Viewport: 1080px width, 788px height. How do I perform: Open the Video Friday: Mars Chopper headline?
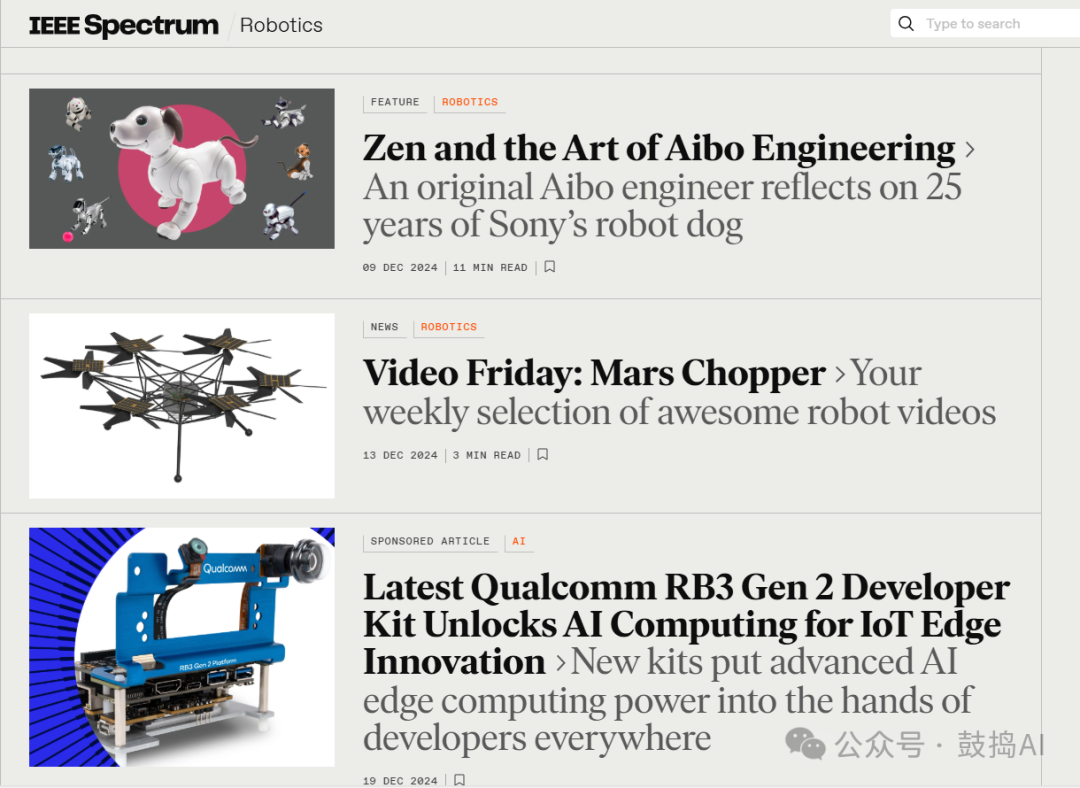click(594, 374)
